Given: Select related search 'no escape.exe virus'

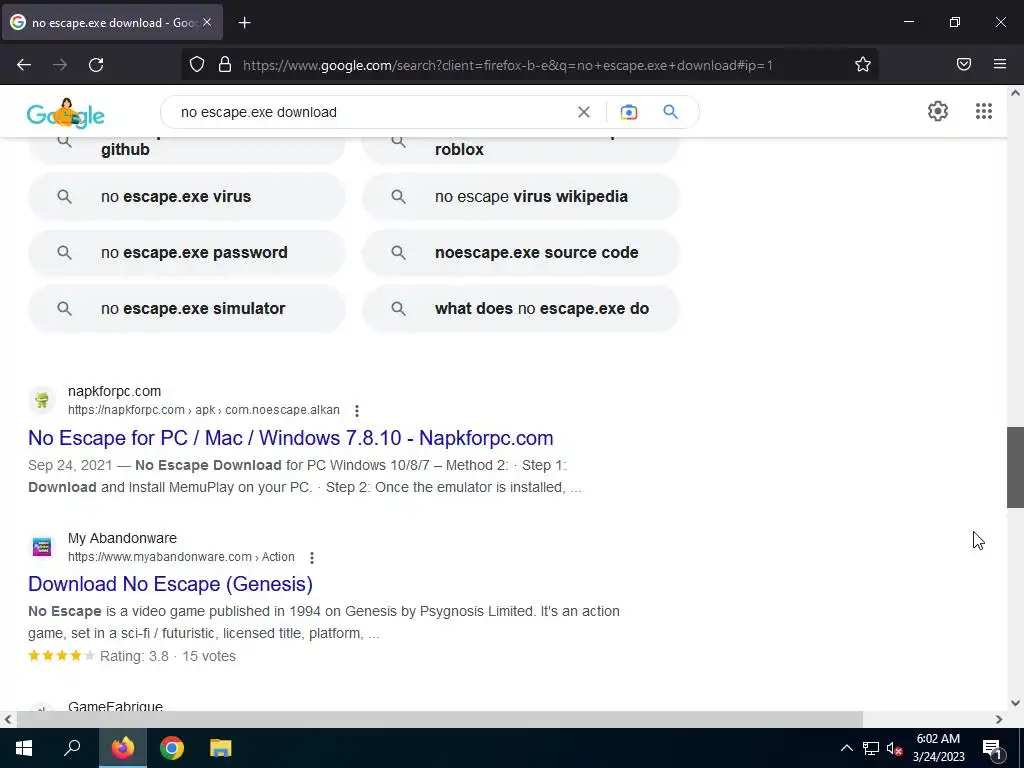Looking at the screenshot, I should pos(187,197).
